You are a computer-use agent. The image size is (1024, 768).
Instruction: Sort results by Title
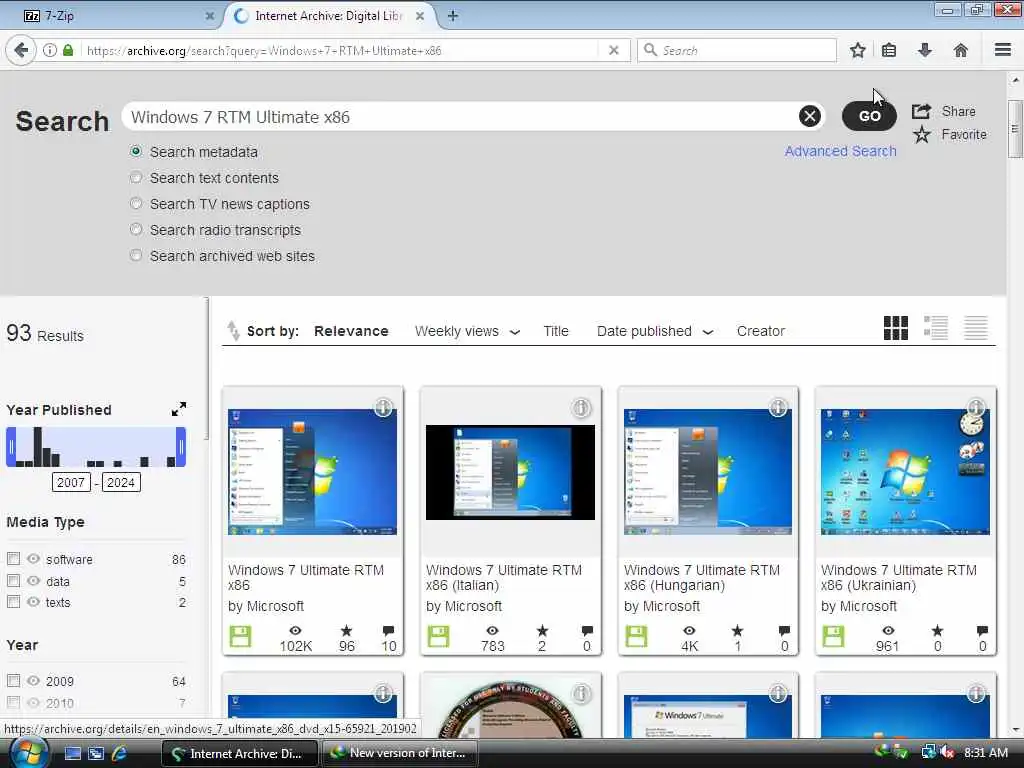click(556, 331)
